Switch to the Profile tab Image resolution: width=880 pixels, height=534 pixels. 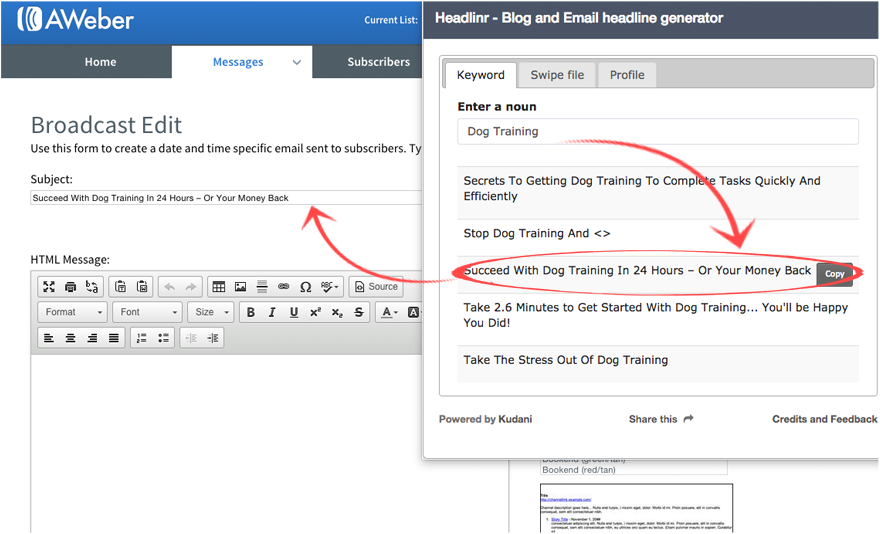pyautogui.click(x=627, y=75)
